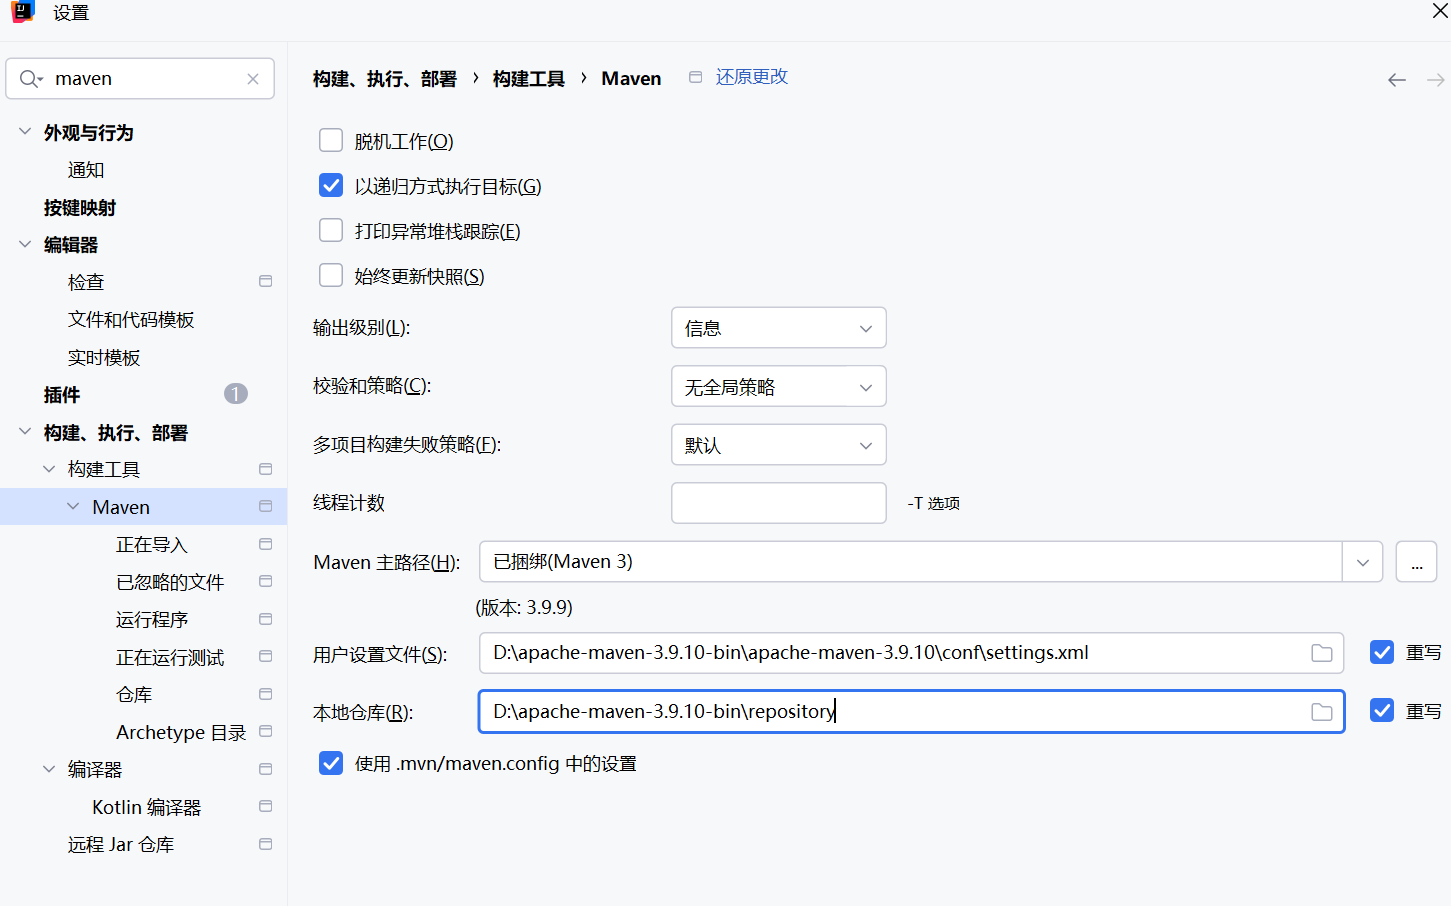Click project-level icon beside 仓库
The height and width of the screenshot is (906, 1451).
pyautogui.click(x=265, y=694)
